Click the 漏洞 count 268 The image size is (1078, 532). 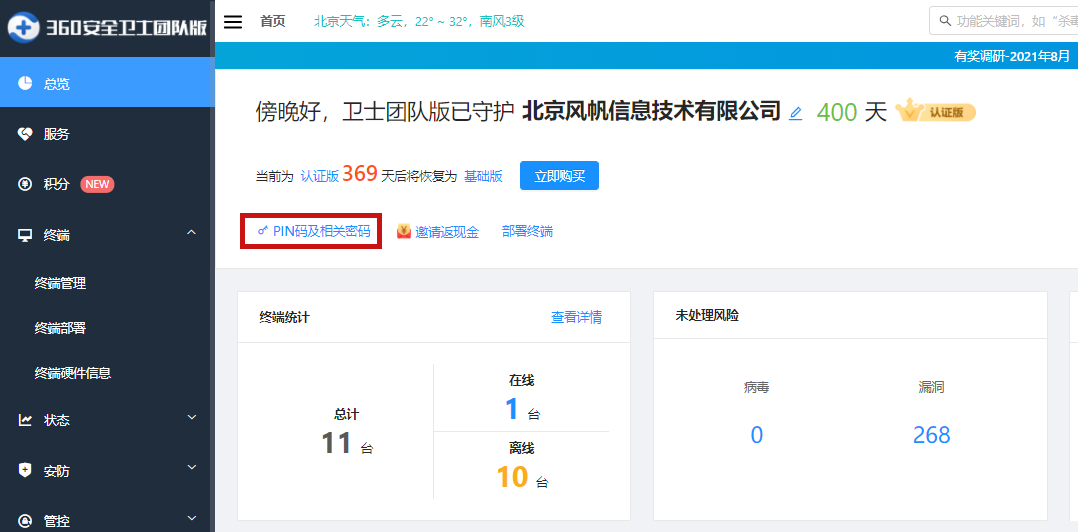point(932,434)
